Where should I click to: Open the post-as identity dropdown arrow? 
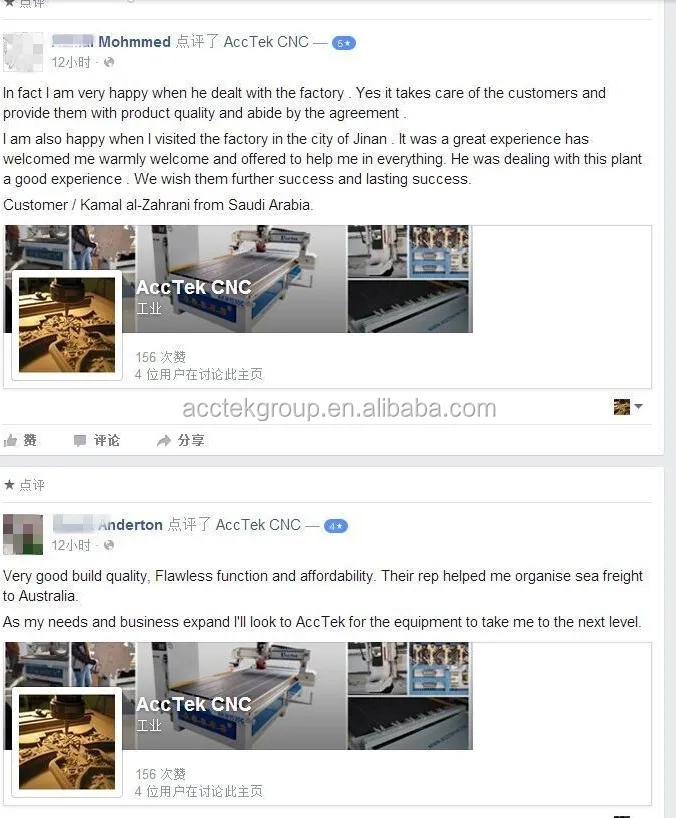[x=639, y=406]
